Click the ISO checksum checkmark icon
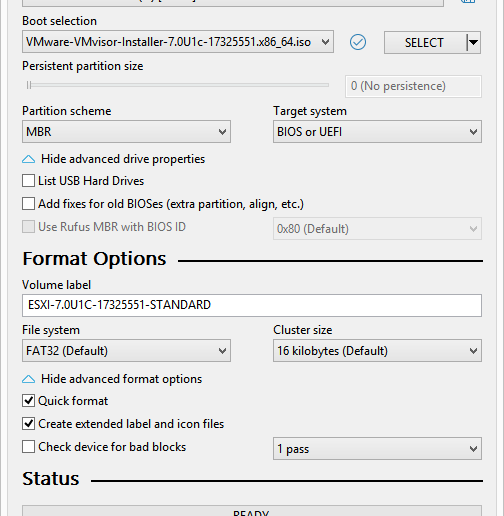504x516 pixels. tap(358, 42)
